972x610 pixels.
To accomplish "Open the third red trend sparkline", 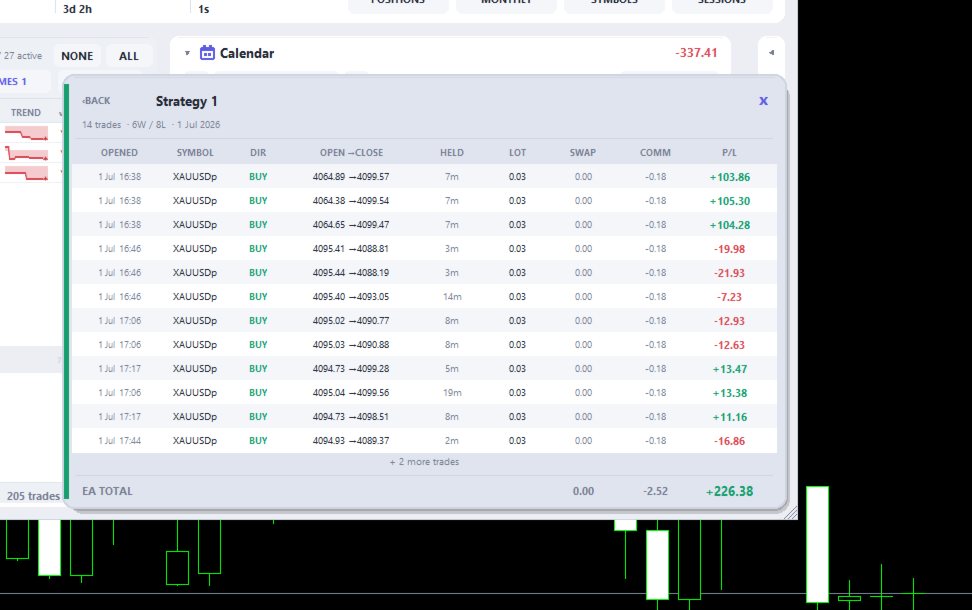I will point(26,174).
